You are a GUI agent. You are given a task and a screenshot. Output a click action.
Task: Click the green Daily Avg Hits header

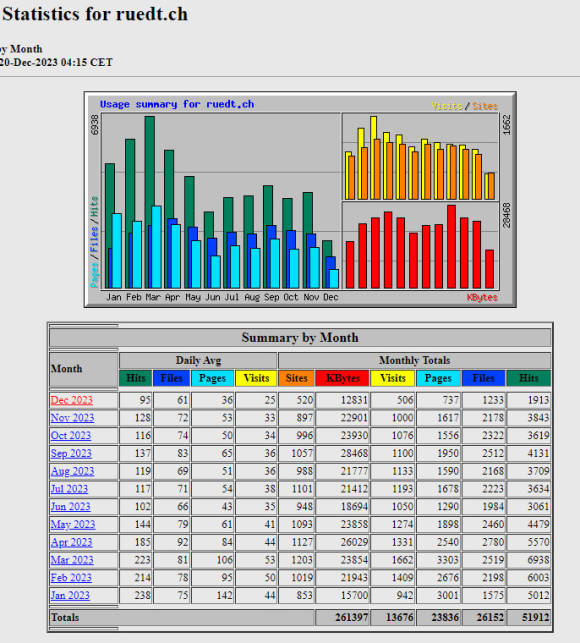[x=135, y=378]
